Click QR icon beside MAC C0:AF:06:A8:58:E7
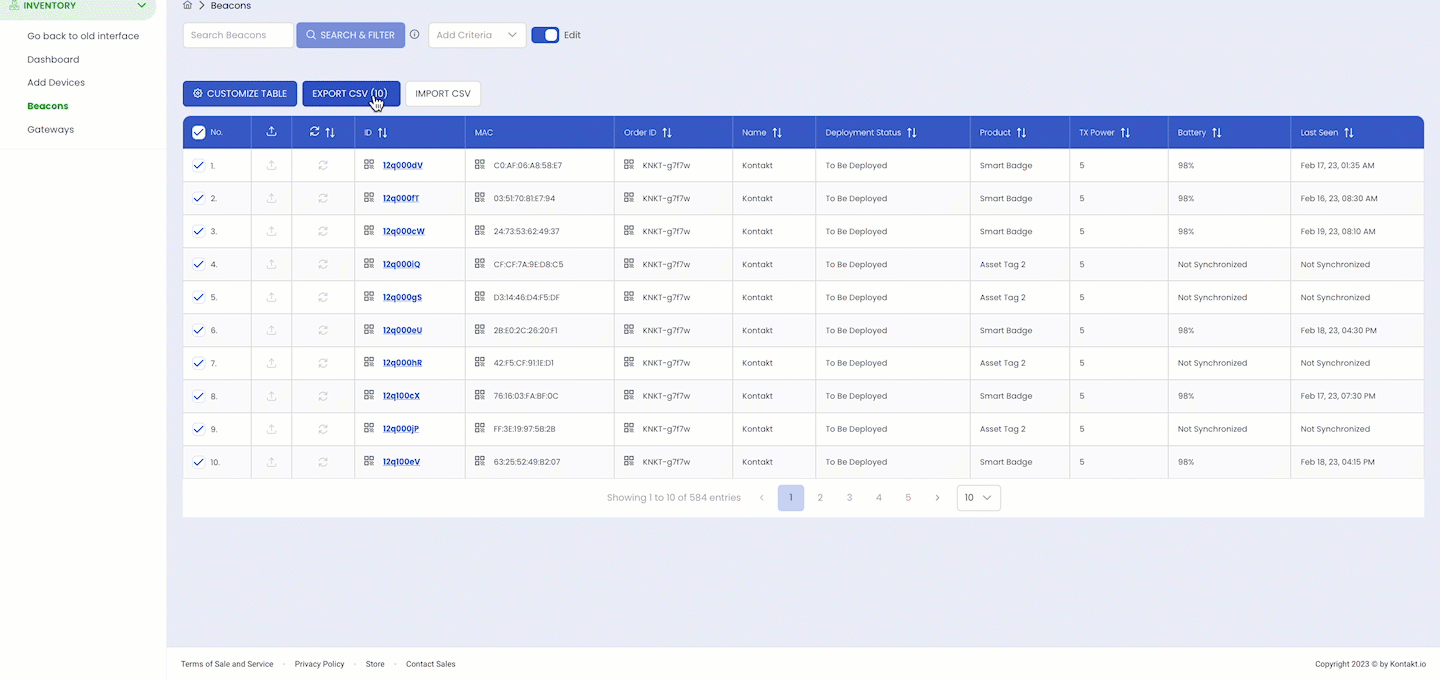1440x680 pixels. click(480, 164)
